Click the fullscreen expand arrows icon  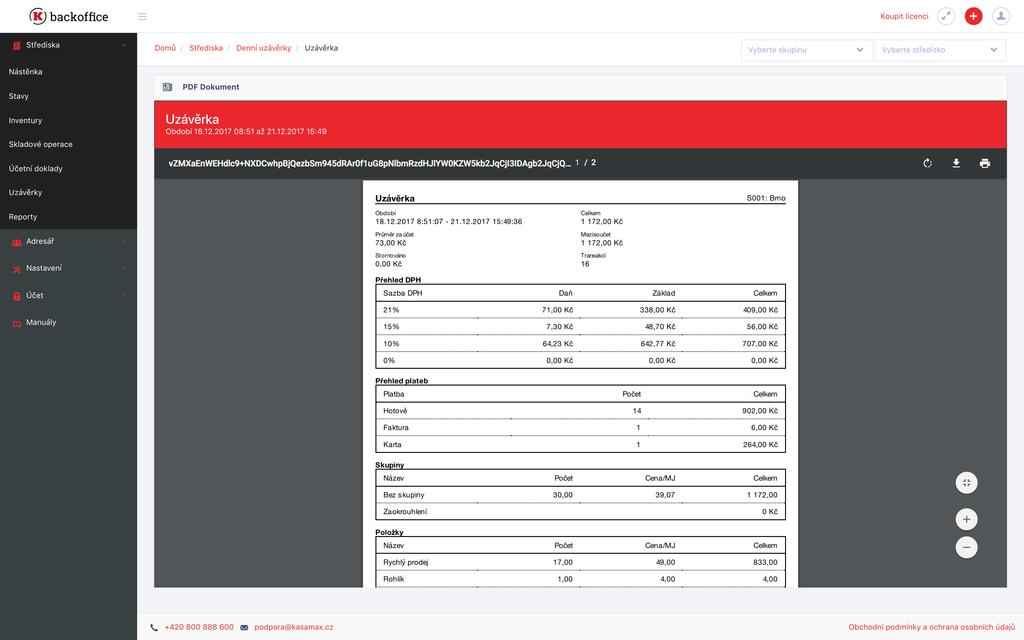pyautogui.click(x=946, y=16)
